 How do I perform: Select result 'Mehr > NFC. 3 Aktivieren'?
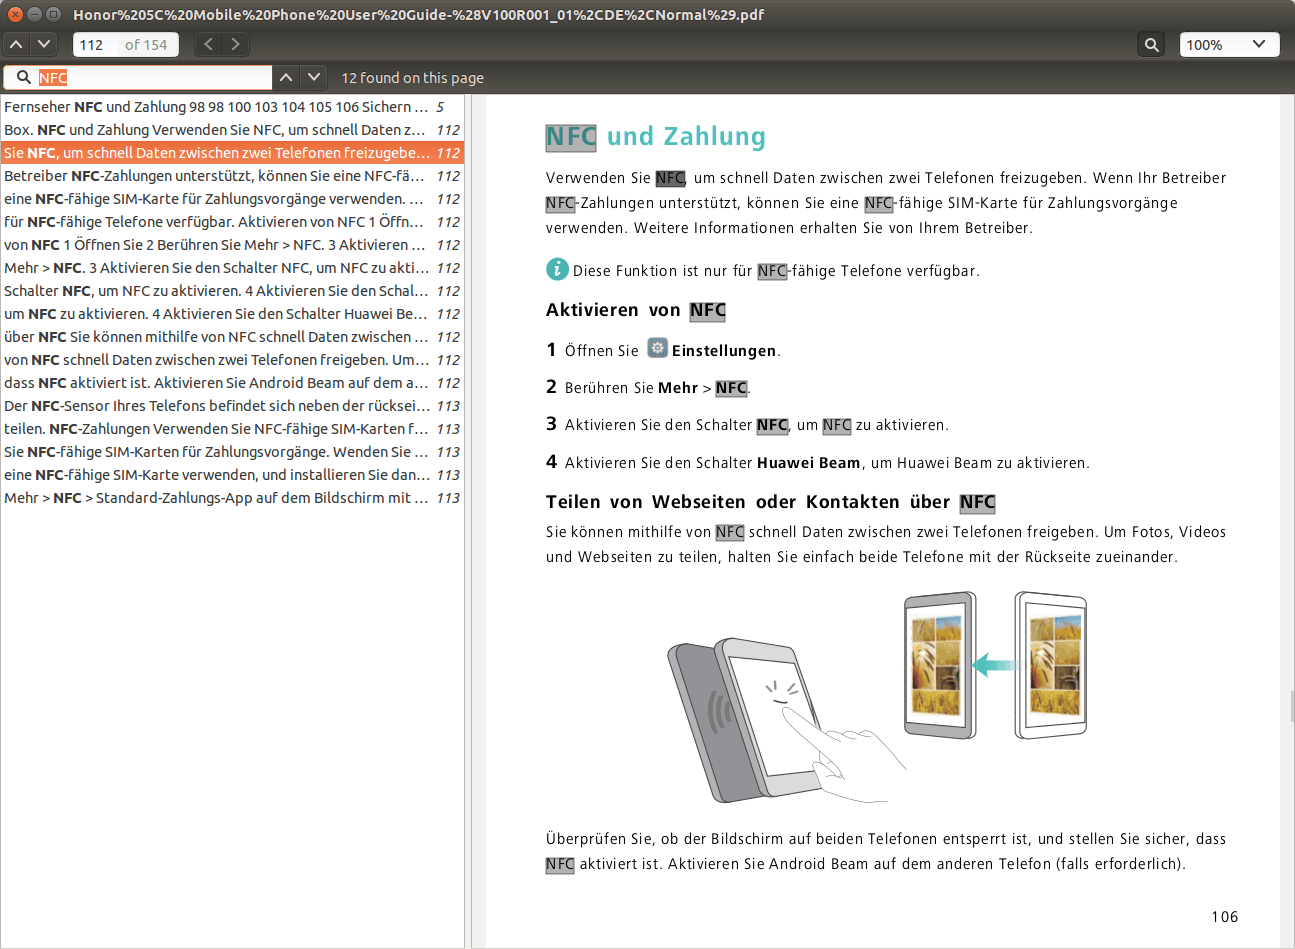[232, 268]
